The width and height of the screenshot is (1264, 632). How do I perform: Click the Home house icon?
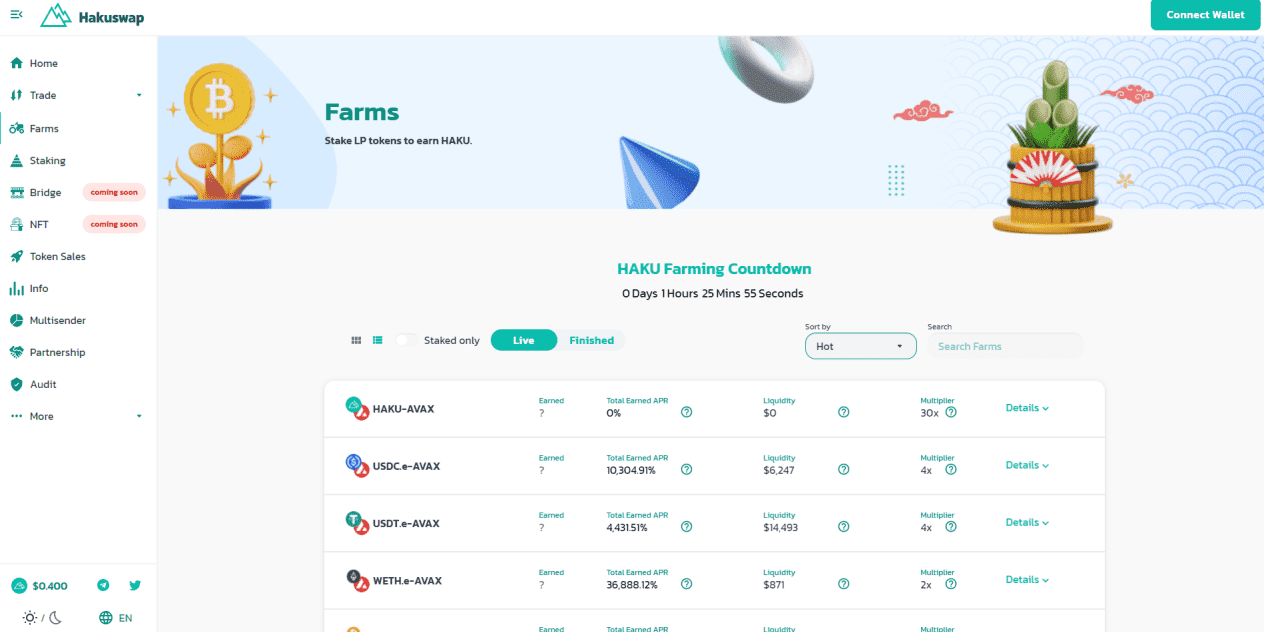[x=16, y=63]
